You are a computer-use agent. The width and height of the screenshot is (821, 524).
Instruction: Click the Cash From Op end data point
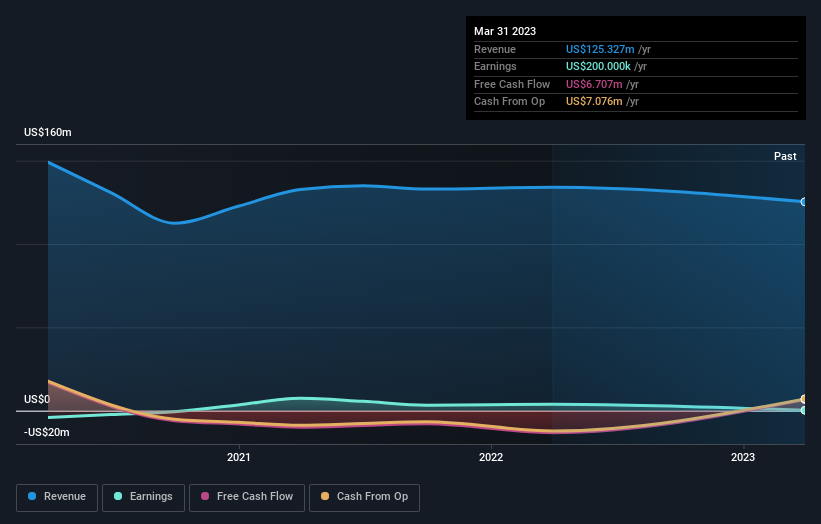[x=804, y=399]
